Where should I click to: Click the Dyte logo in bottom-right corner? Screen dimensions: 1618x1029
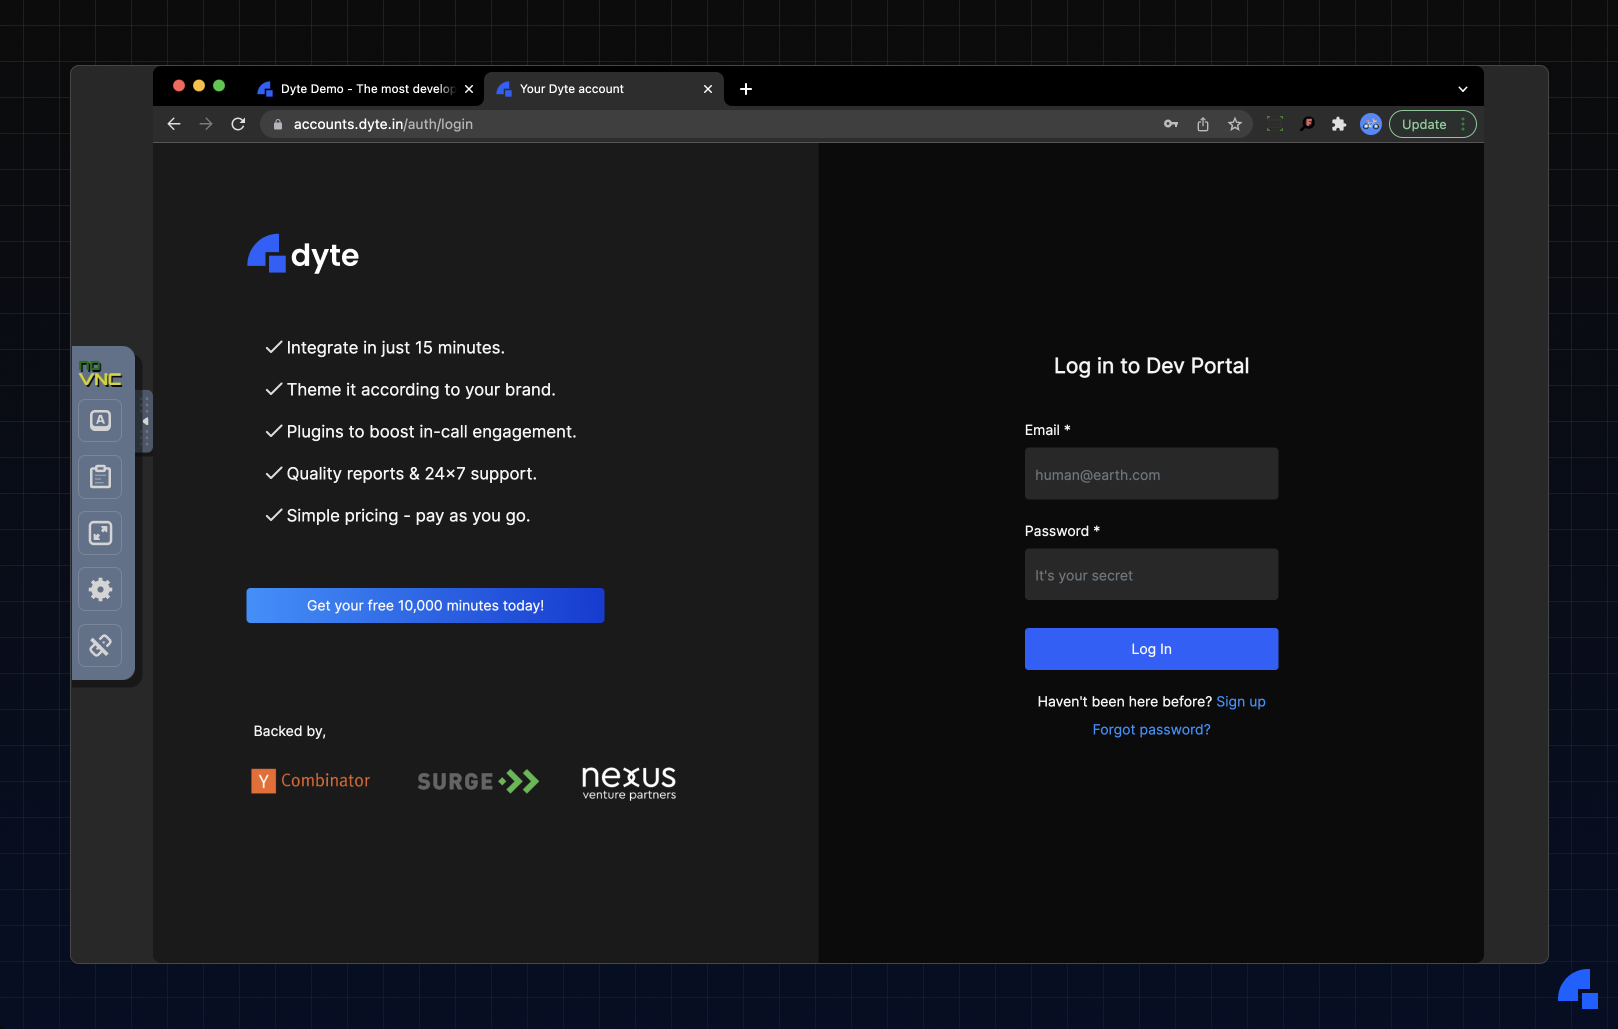click(x=1578, y=989)
